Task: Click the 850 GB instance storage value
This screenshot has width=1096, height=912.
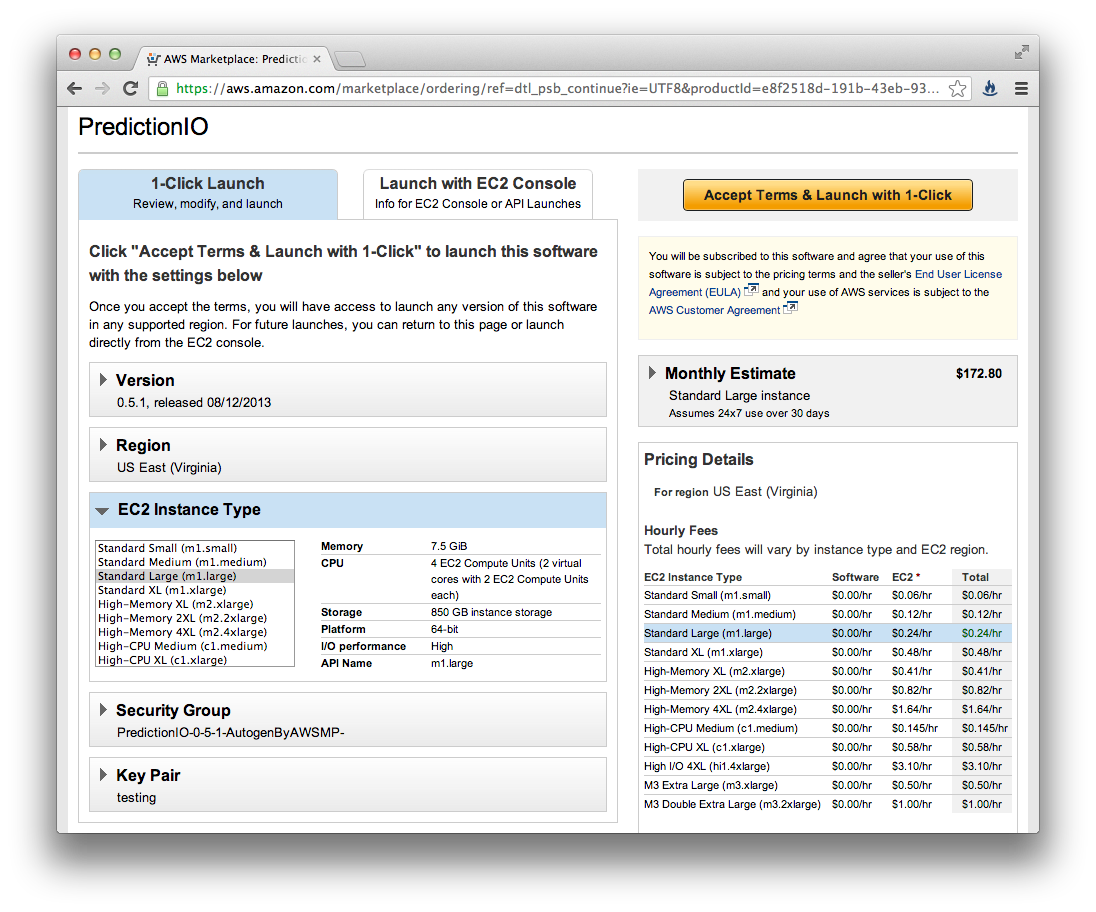Action: (x=491, y=612)
